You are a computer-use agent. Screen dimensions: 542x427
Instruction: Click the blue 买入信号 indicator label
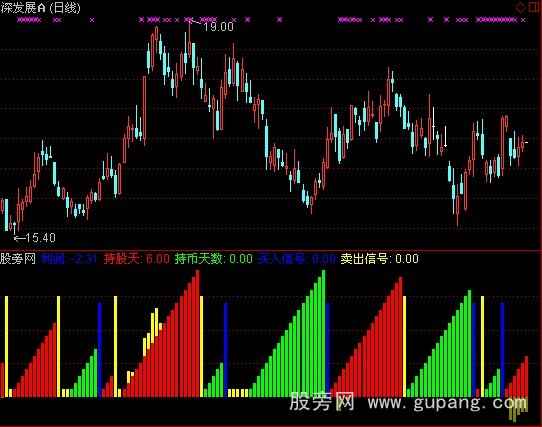coord(297,259)
